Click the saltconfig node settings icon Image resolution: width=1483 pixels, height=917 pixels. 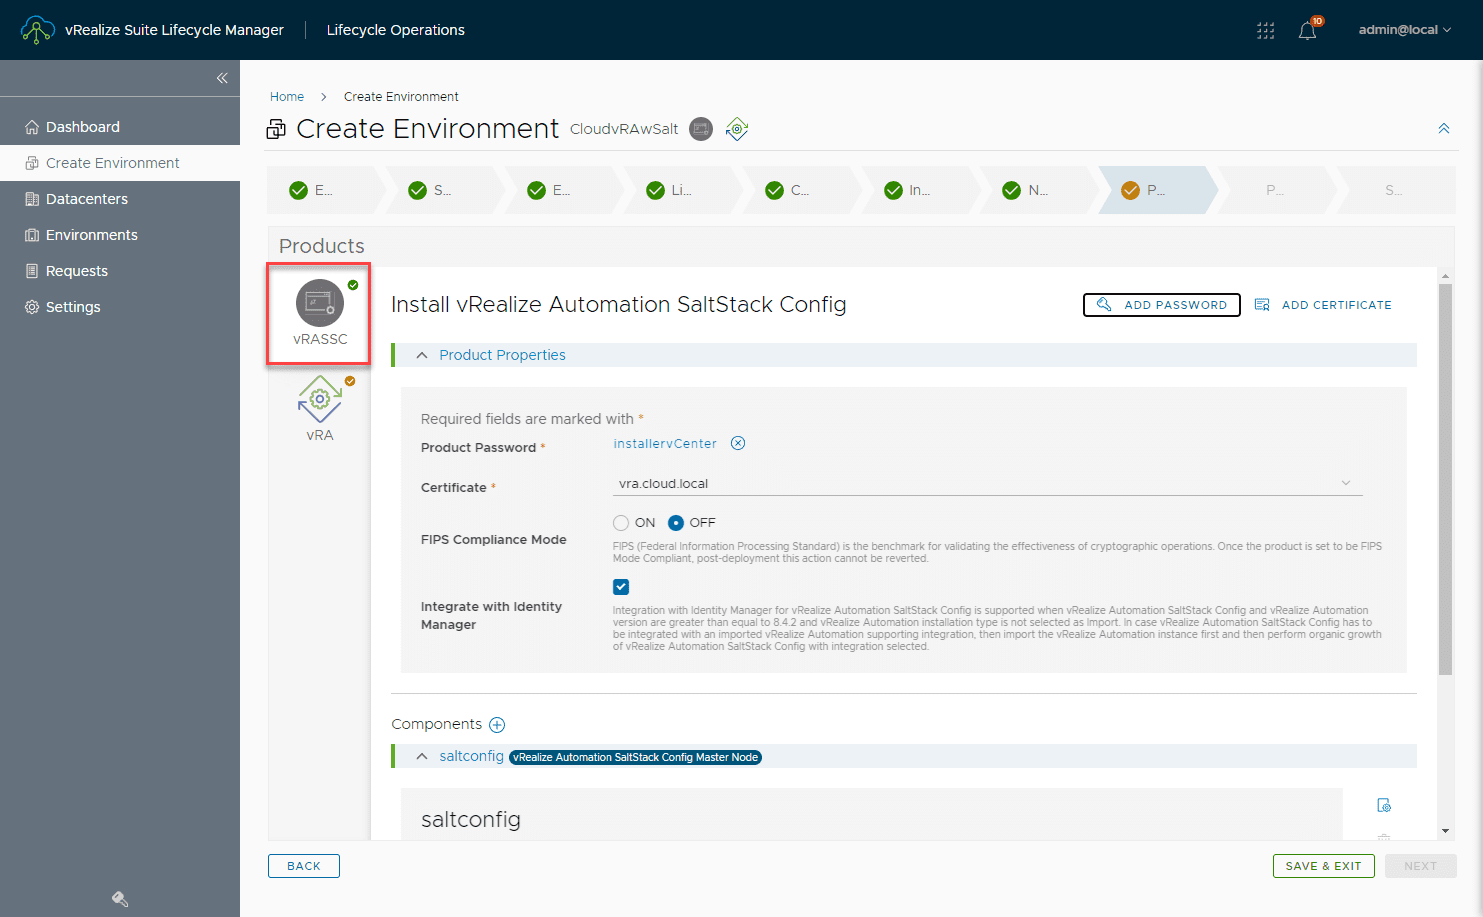tap(1384, 806)
